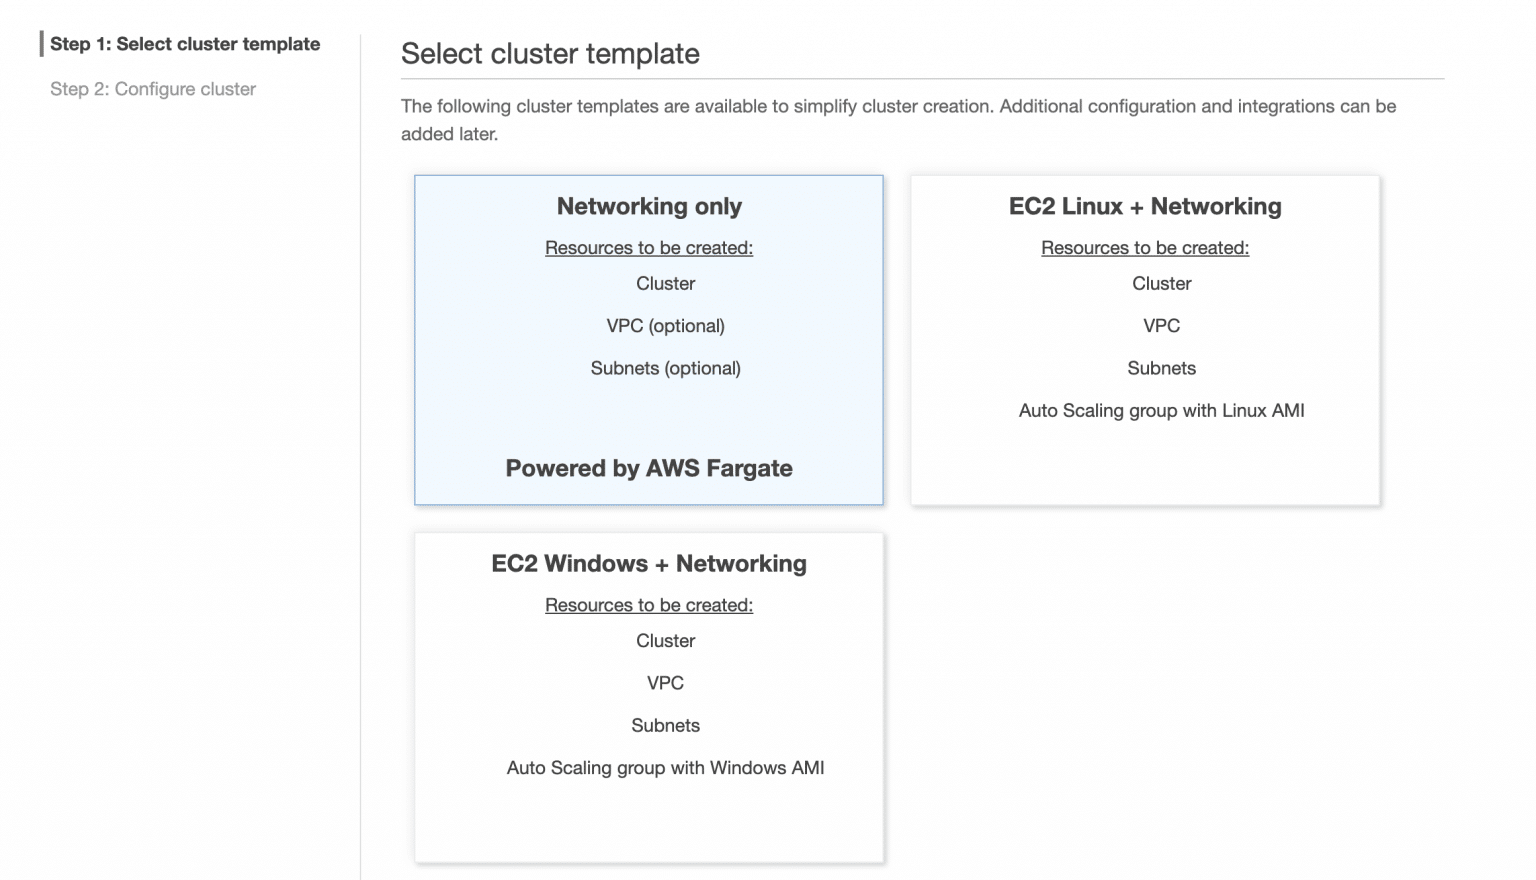Image resolution: width=1536 pixels, height=880 pixels.
Task: Click Resources to be created under EC2 Linux
Action: 1144,247
